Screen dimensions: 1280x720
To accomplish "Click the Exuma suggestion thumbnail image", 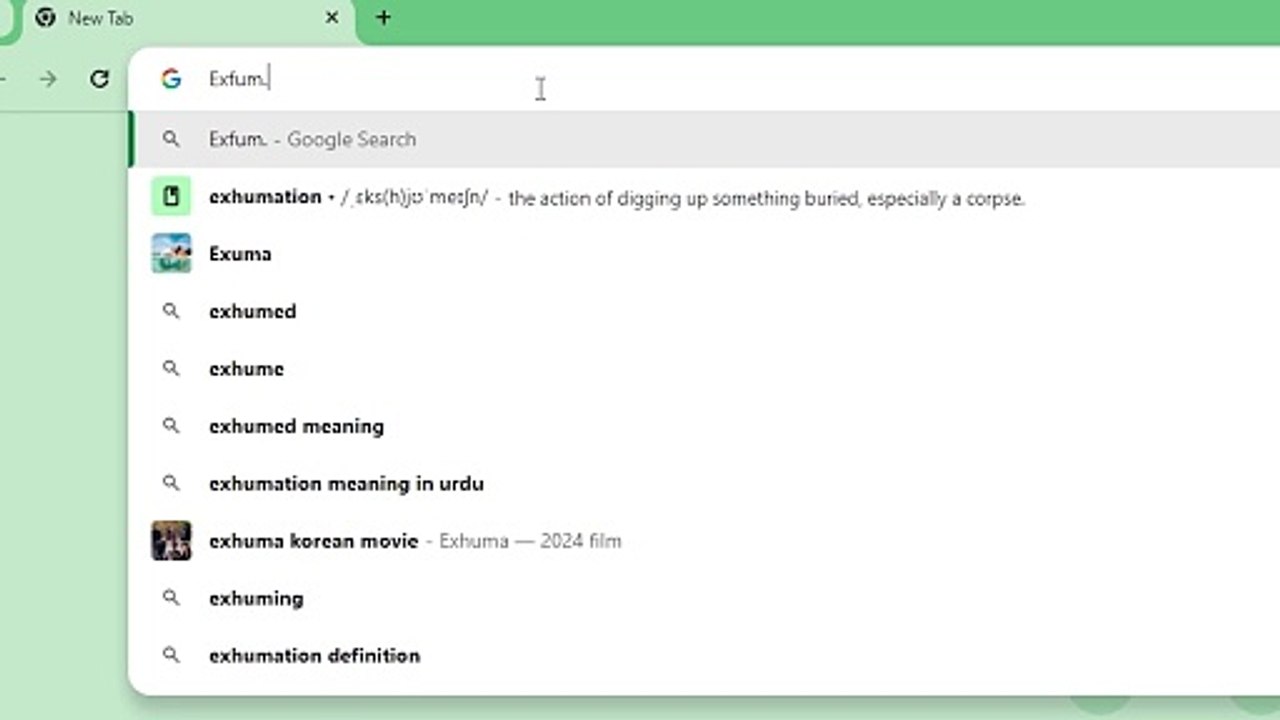I will (171, 253).
